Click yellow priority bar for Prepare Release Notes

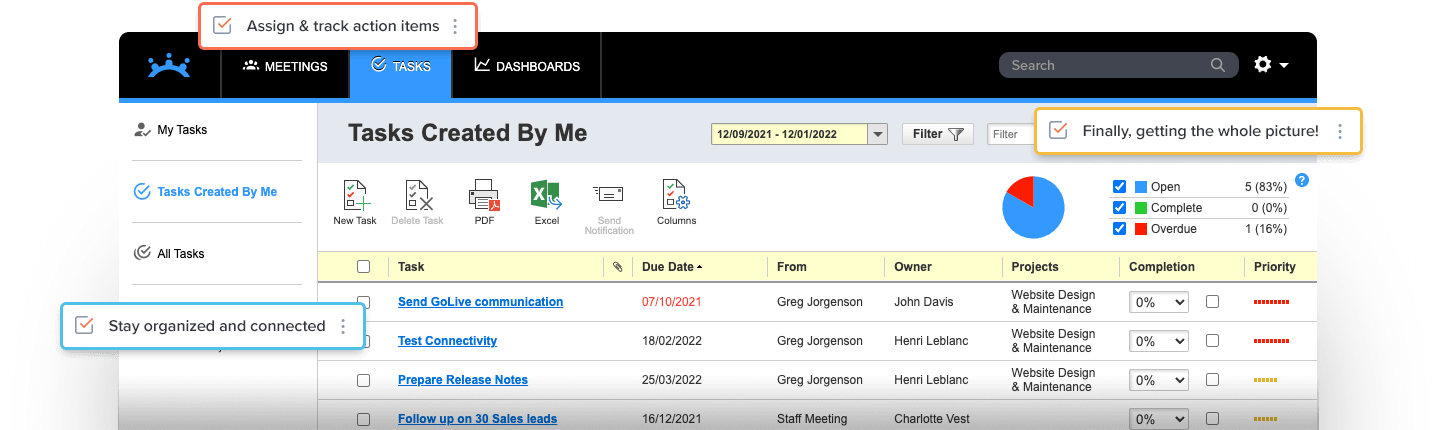(x=1265, y=380)
